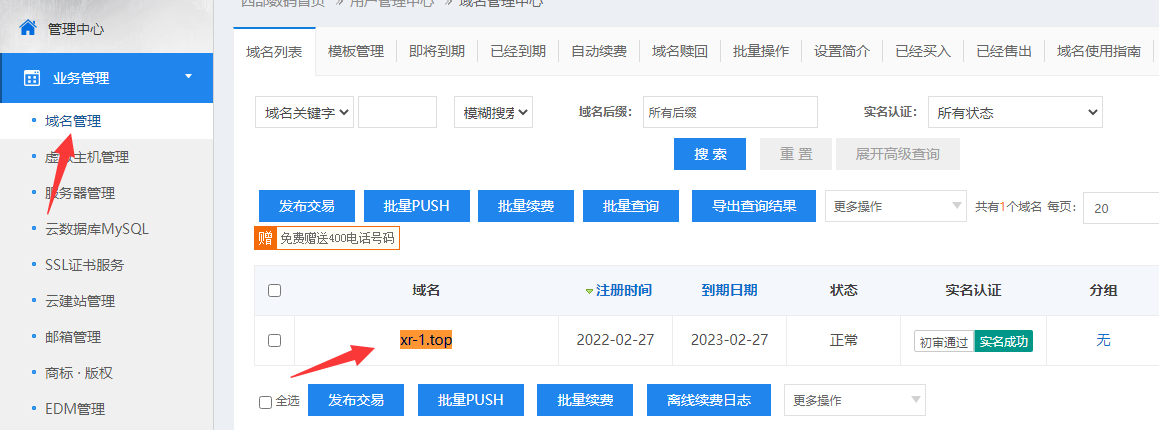Click the bottom 发布交易 button
The height and width of the screenshot is (430, 1159).
tap(356, 400)
